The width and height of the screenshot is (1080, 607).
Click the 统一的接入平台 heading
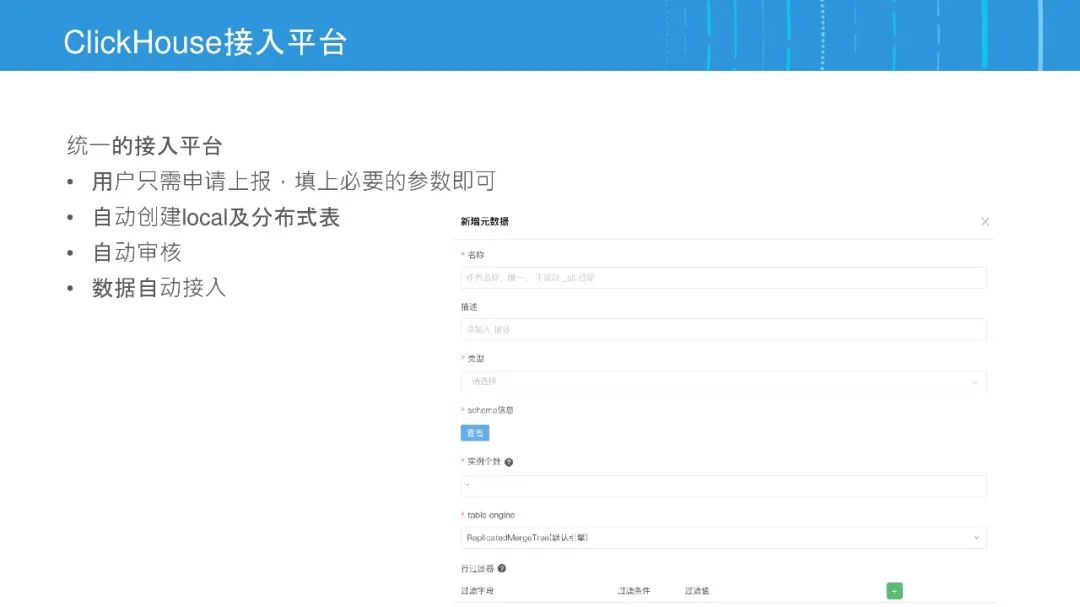(145, 146)
